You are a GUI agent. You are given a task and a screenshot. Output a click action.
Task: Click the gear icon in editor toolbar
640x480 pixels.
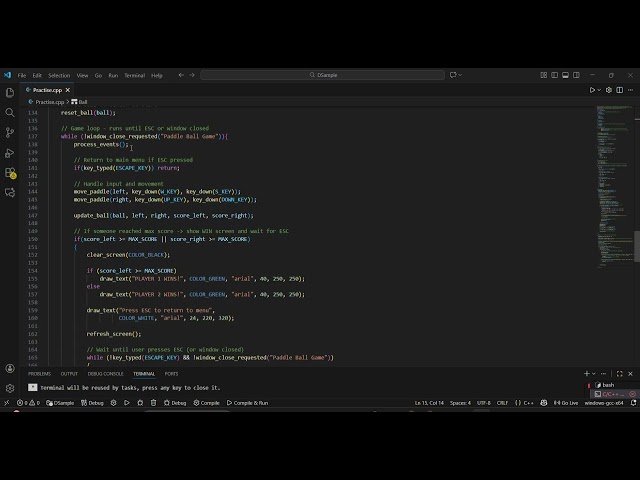[609, 90]
